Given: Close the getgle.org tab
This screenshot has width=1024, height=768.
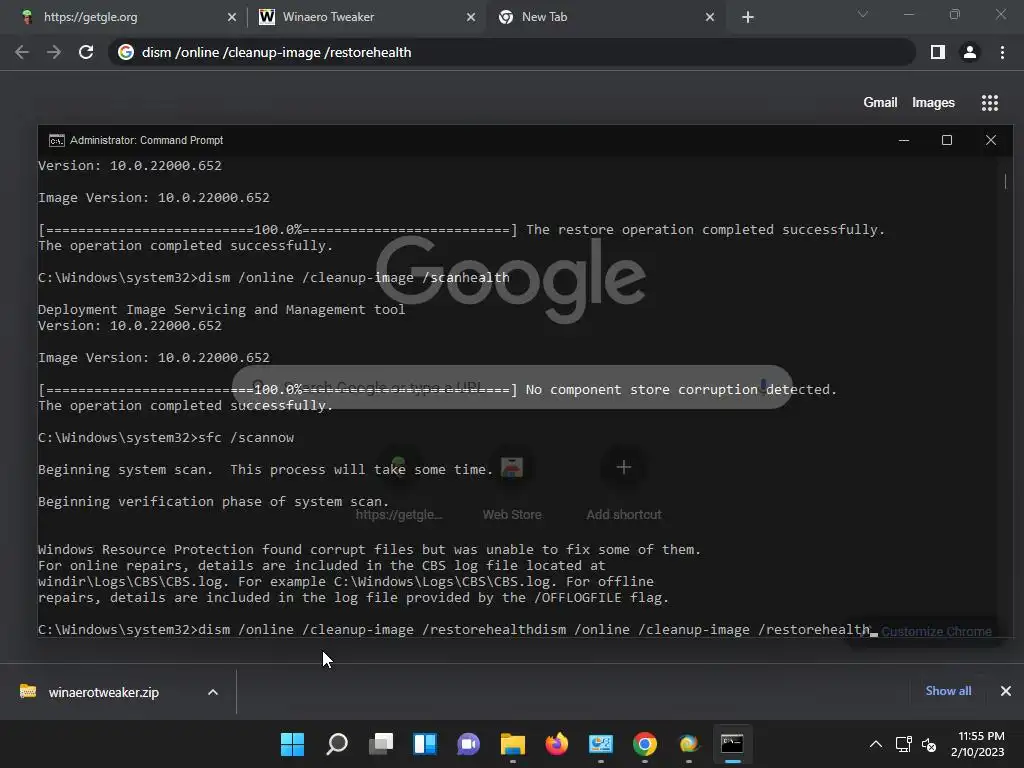Looking at the screenshot, I should tap(231, 17).
